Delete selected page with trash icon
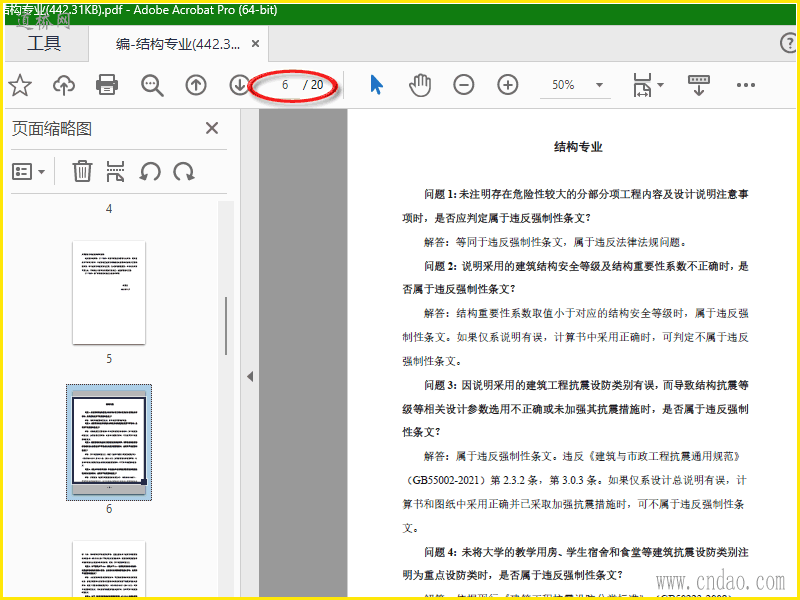800x600 pixels. tap(82, 171)
